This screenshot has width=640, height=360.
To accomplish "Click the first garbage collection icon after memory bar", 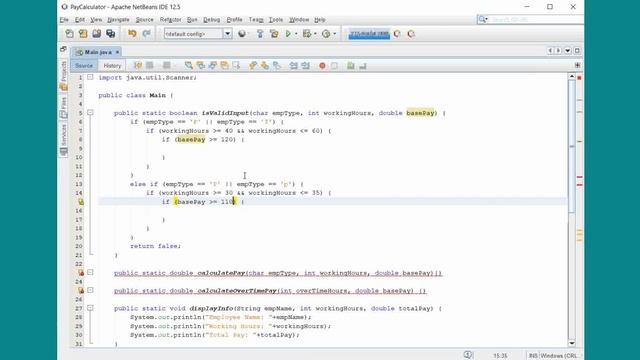I will click(397, 34).
